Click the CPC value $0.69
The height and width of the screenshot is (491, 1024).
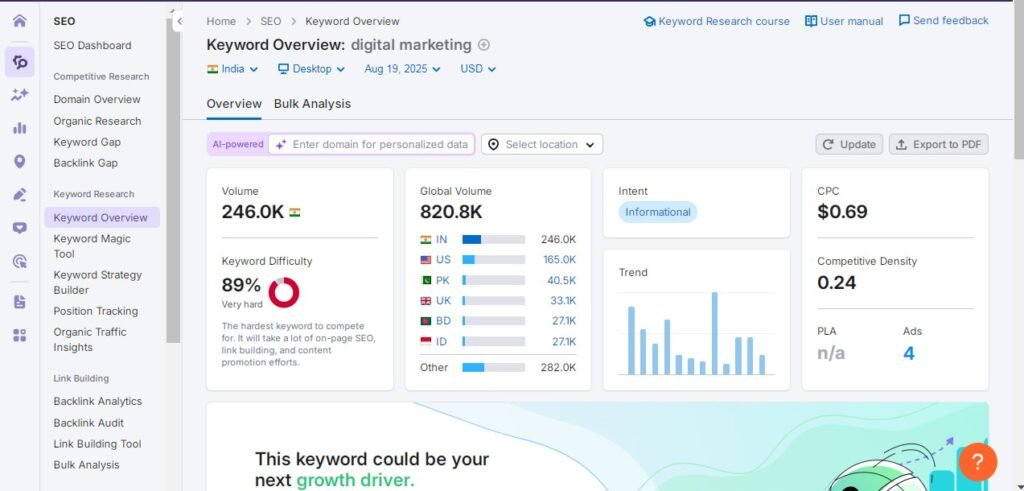pyautogui.click(x=842, y=212)
